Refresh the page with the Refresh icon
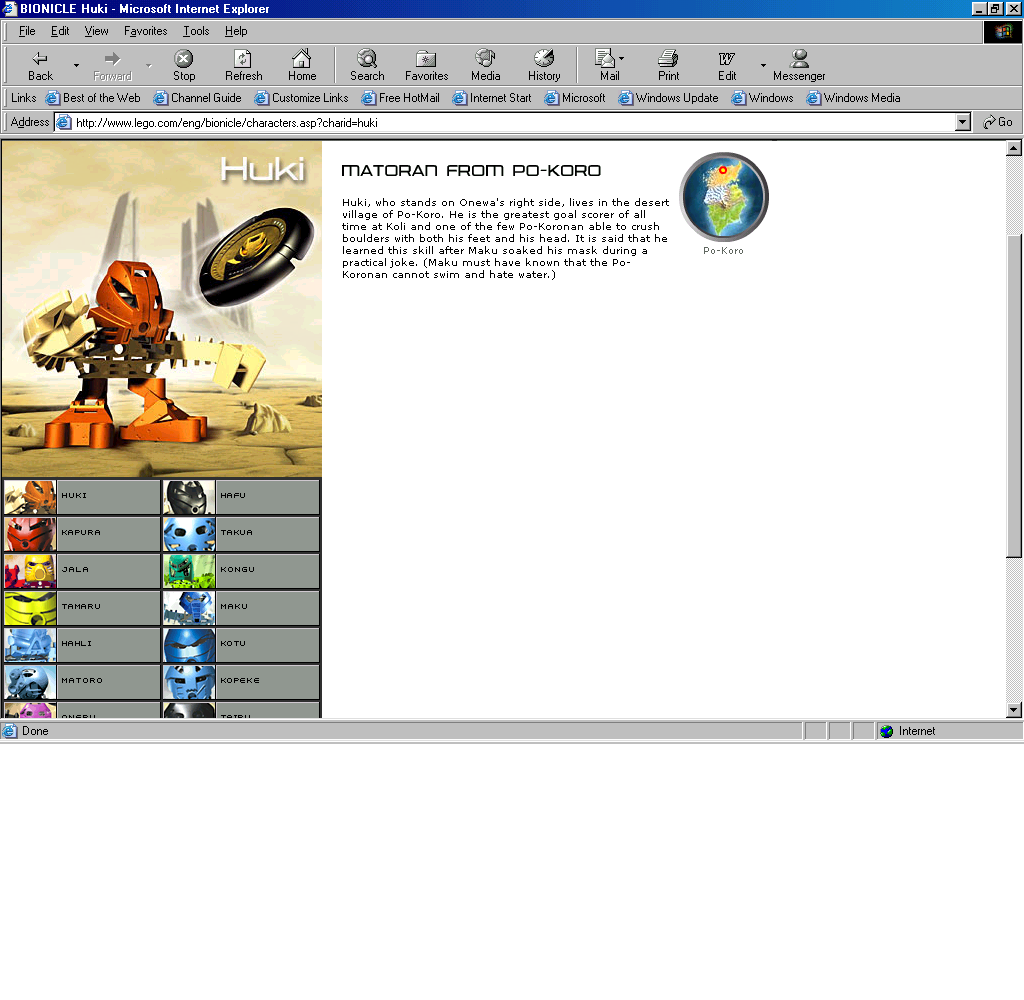The height and width of the screenshot is (1000, 1024). [x=243, y=59]
